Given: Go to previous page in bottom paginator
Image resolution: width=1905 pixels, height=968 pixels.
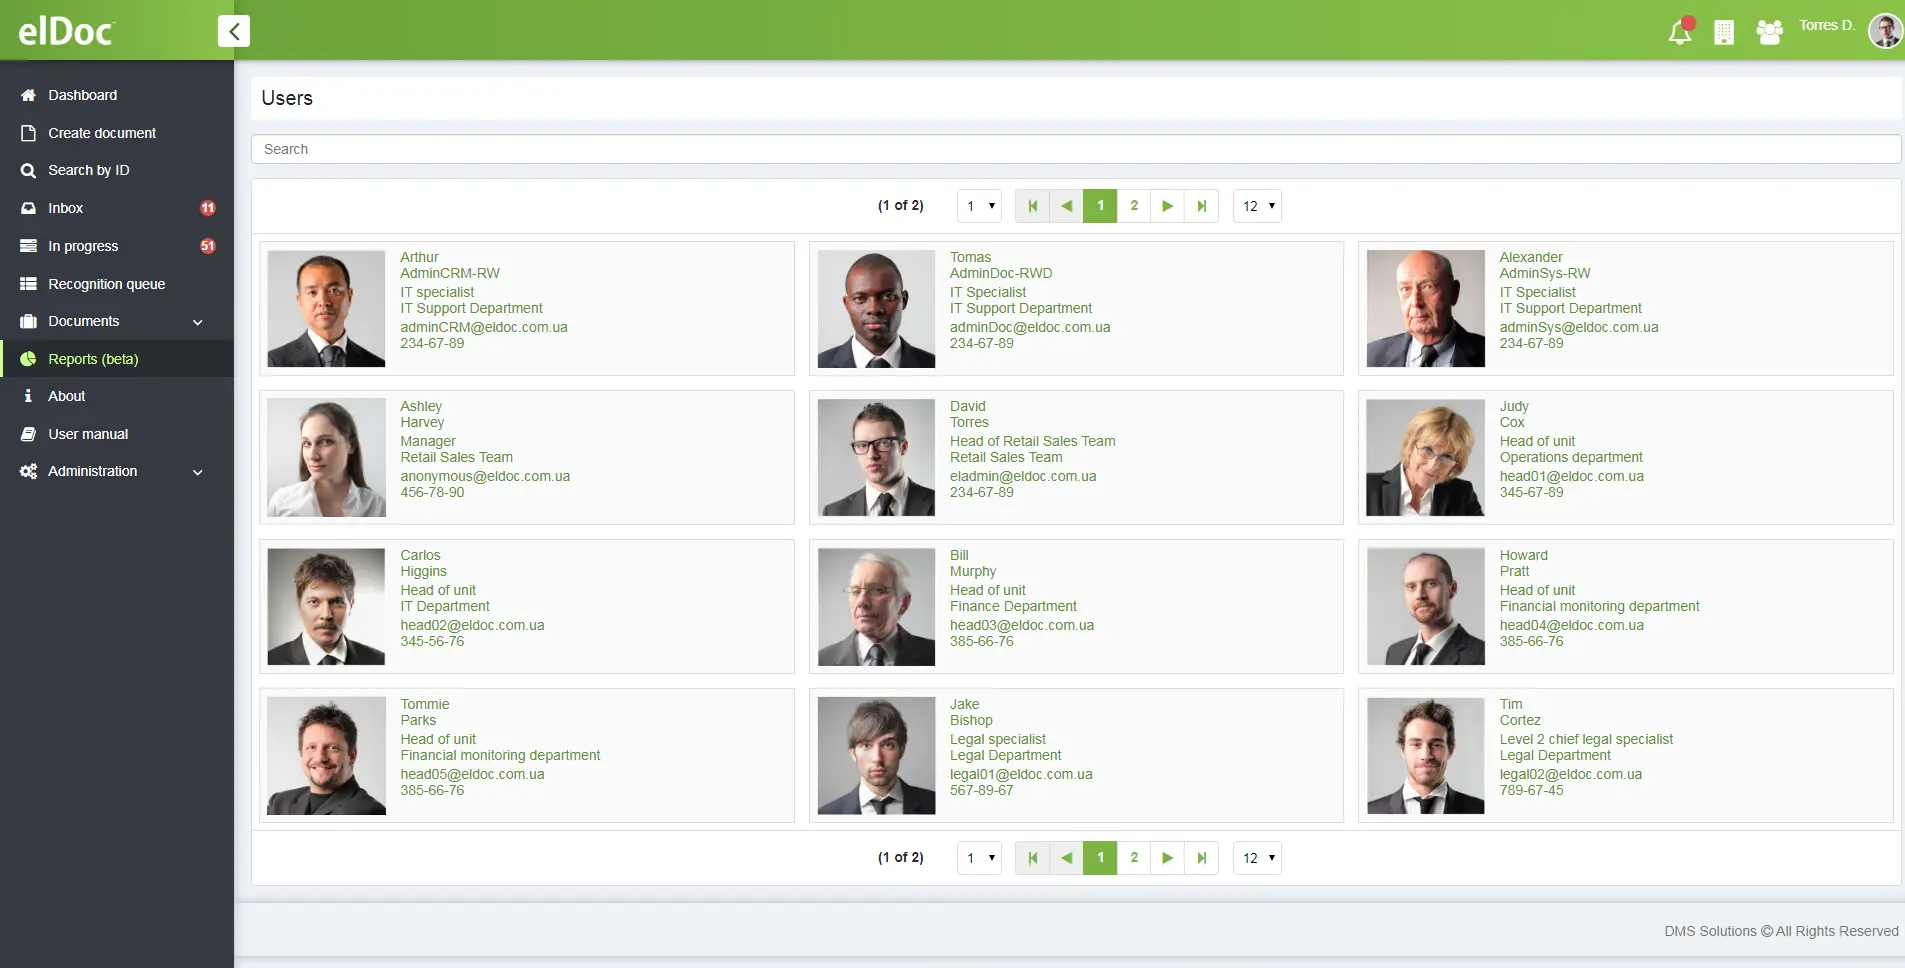Looking at the screenshot, I should point(1066,858).
